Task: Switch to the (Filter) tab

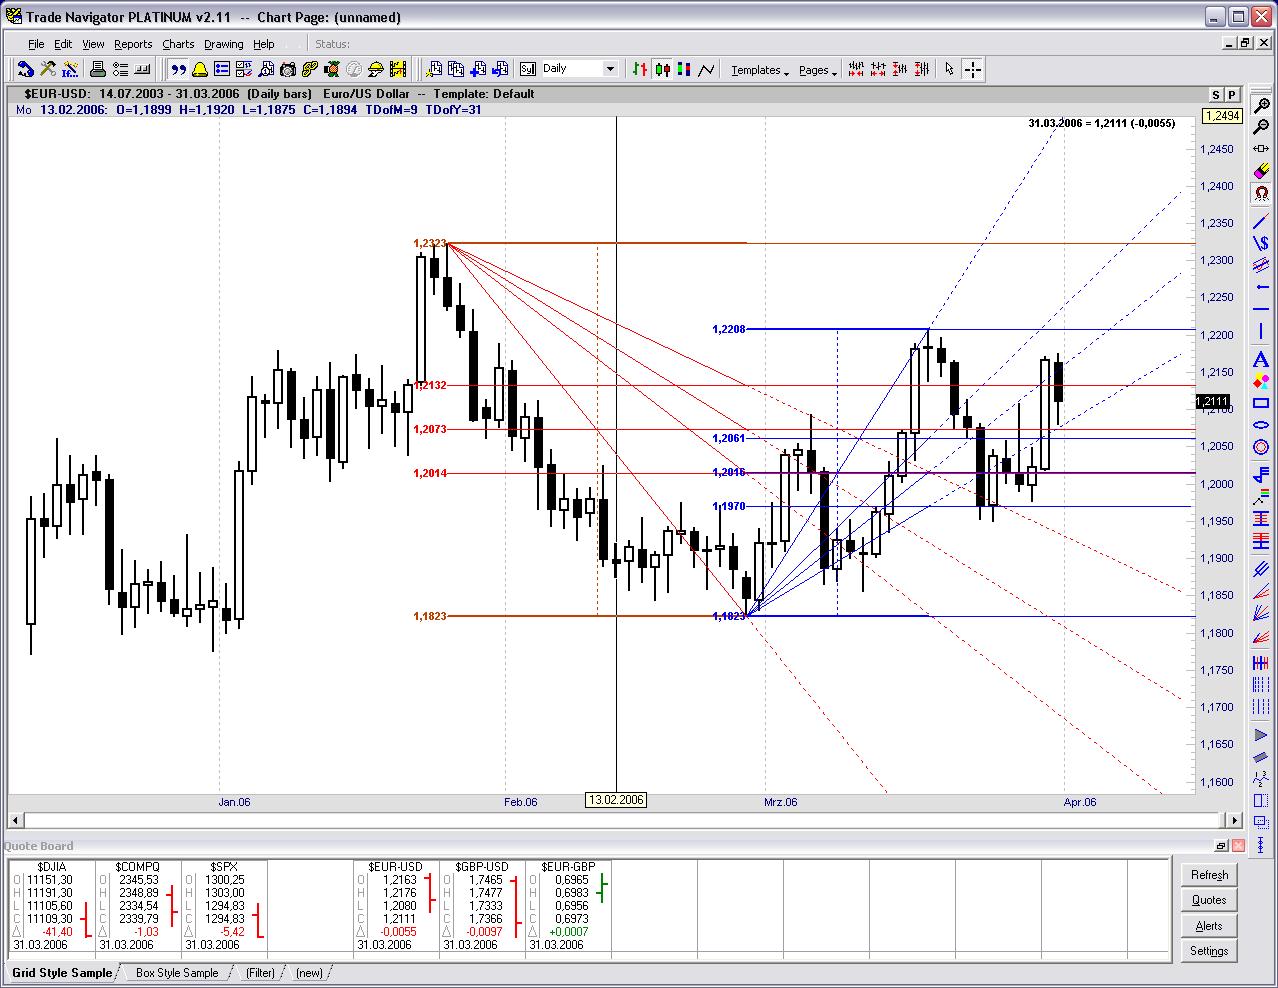Action: point(260,973)
